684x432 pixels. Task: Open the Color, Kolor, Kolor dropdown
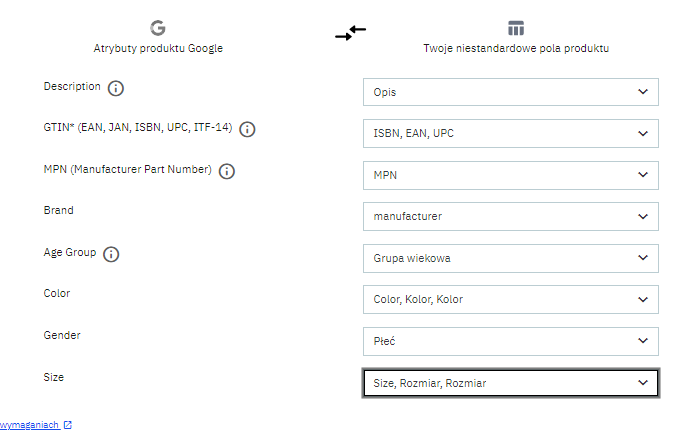[510, 299]
